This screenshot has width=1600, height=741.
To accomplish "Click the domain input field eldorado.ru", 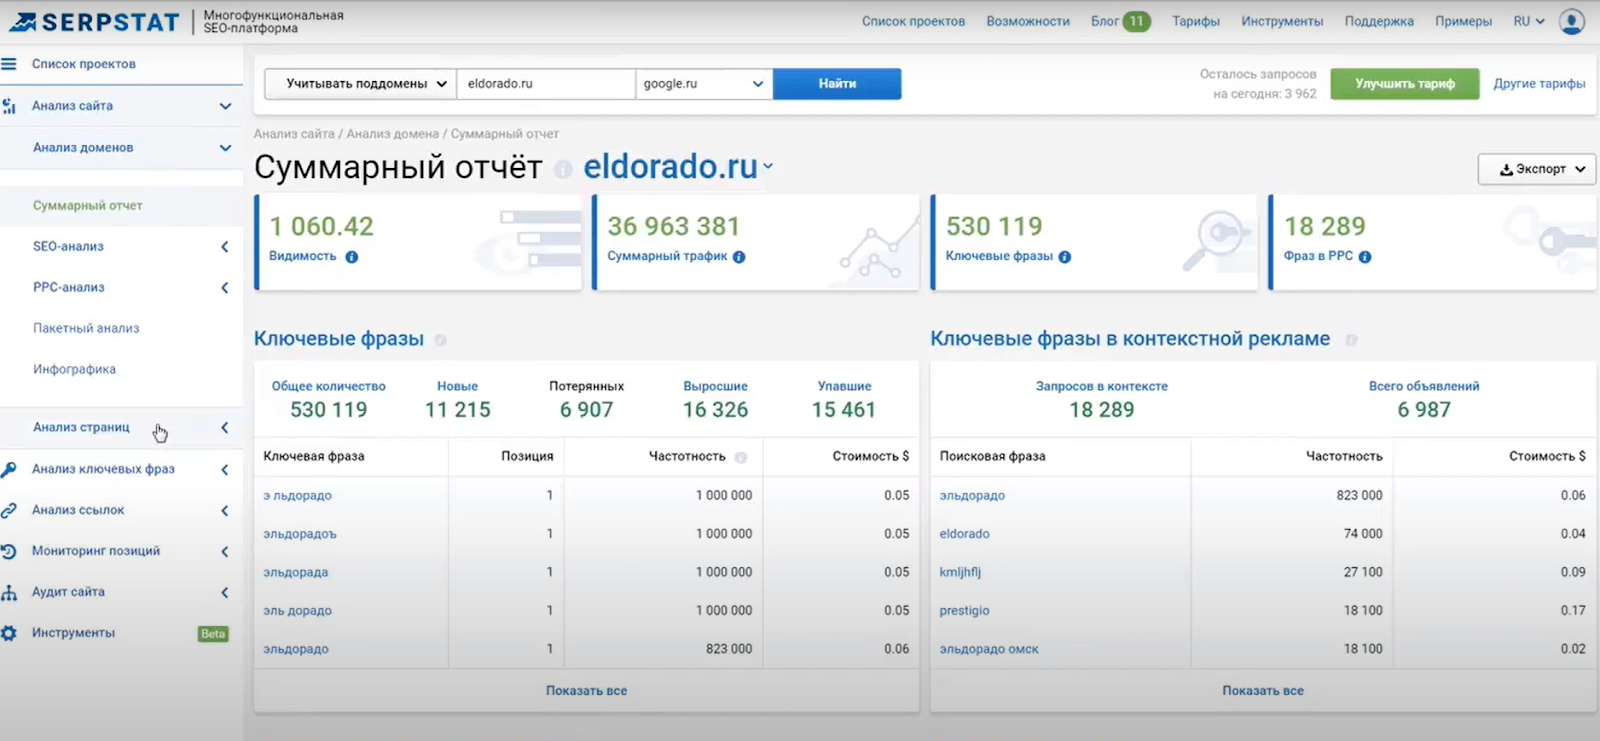I will click(546, 84).
